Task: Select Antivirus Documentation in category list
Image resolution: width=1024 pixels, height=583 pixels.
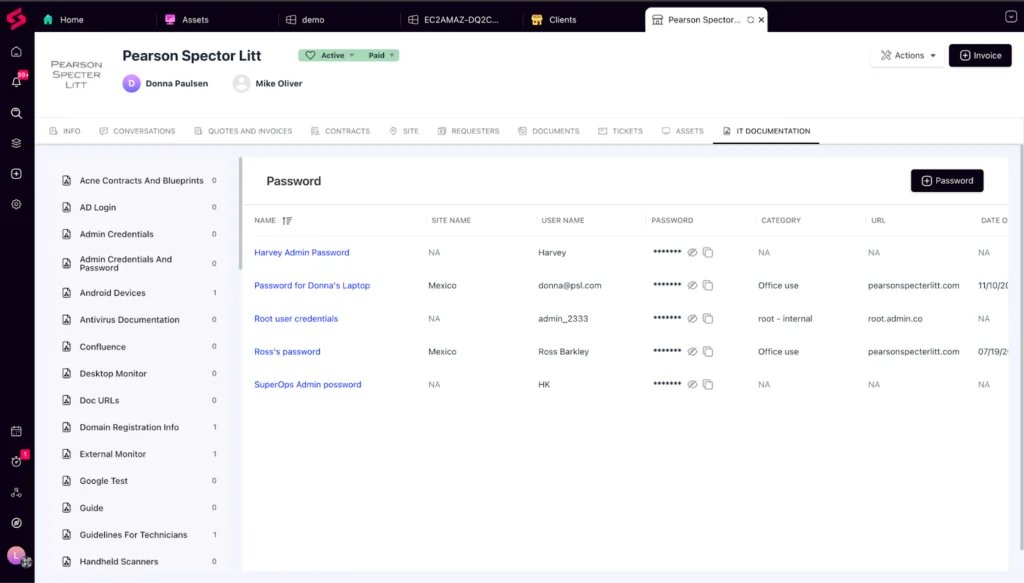Action: [129, 320]
